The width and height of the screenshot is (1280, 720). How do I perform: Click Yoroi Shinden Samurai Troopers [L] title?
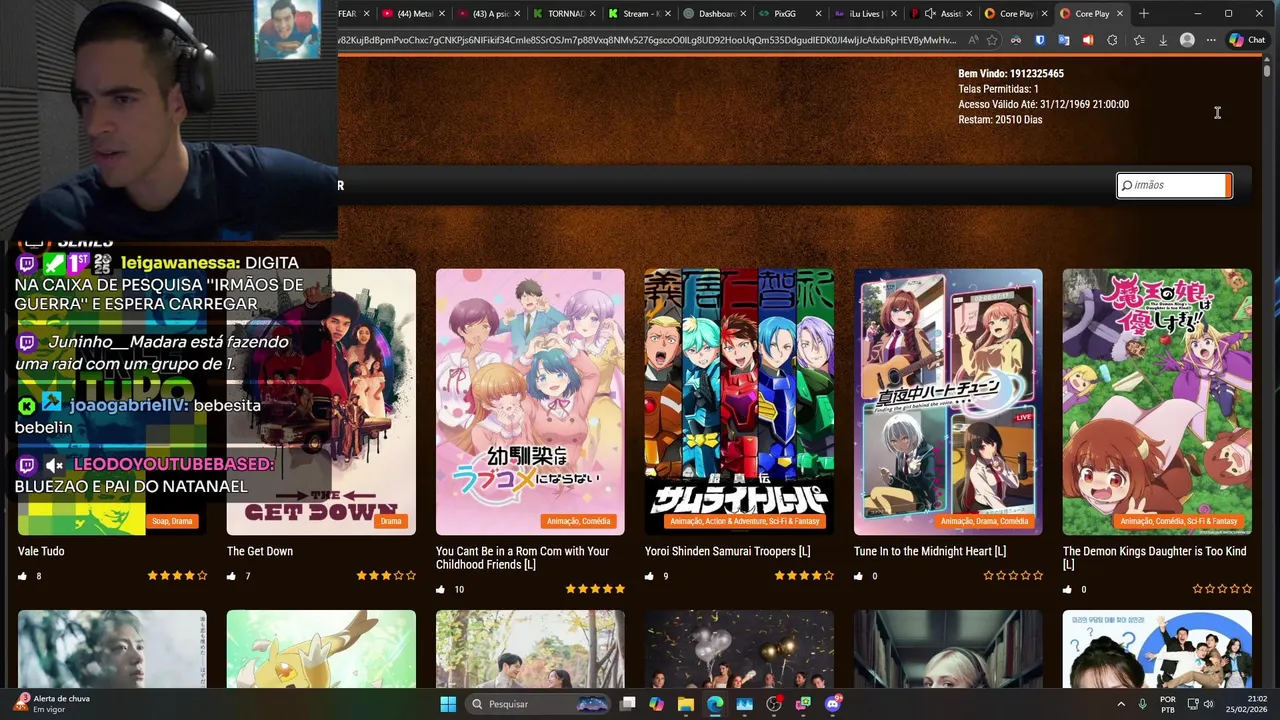tap(728, 551)
